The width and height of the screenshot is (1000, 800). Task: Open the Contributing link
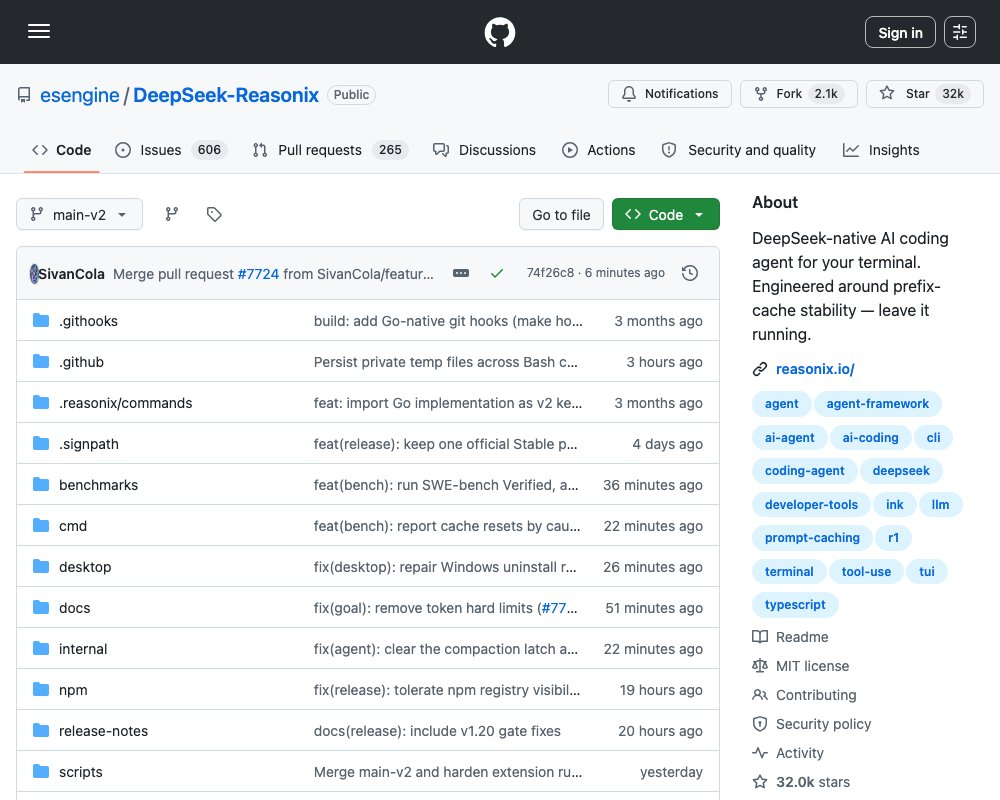[x=804, y=695]
